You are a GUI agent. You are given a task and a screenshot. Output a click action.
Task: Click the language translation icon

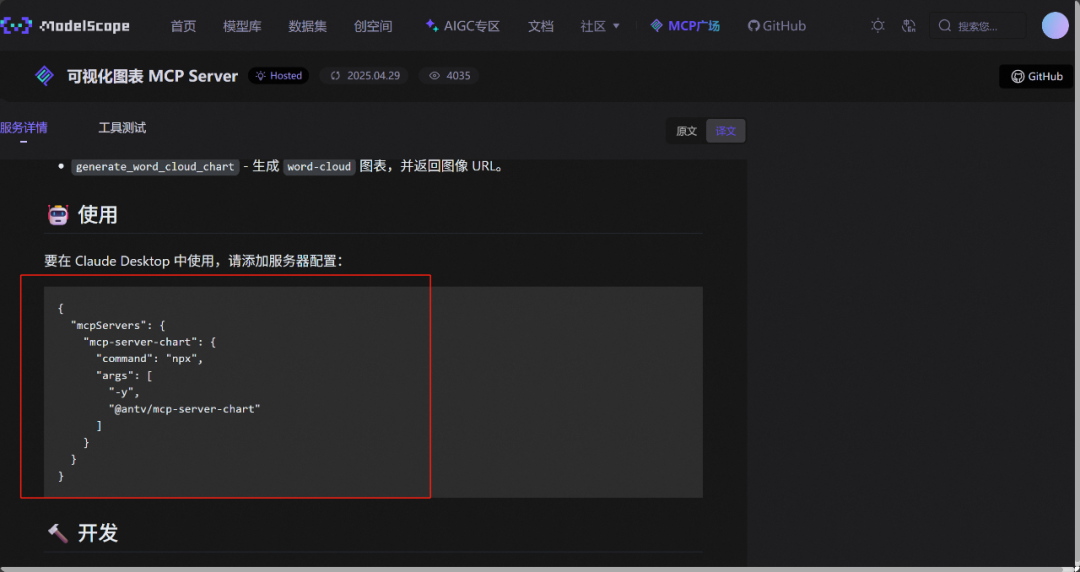(908, 26)
